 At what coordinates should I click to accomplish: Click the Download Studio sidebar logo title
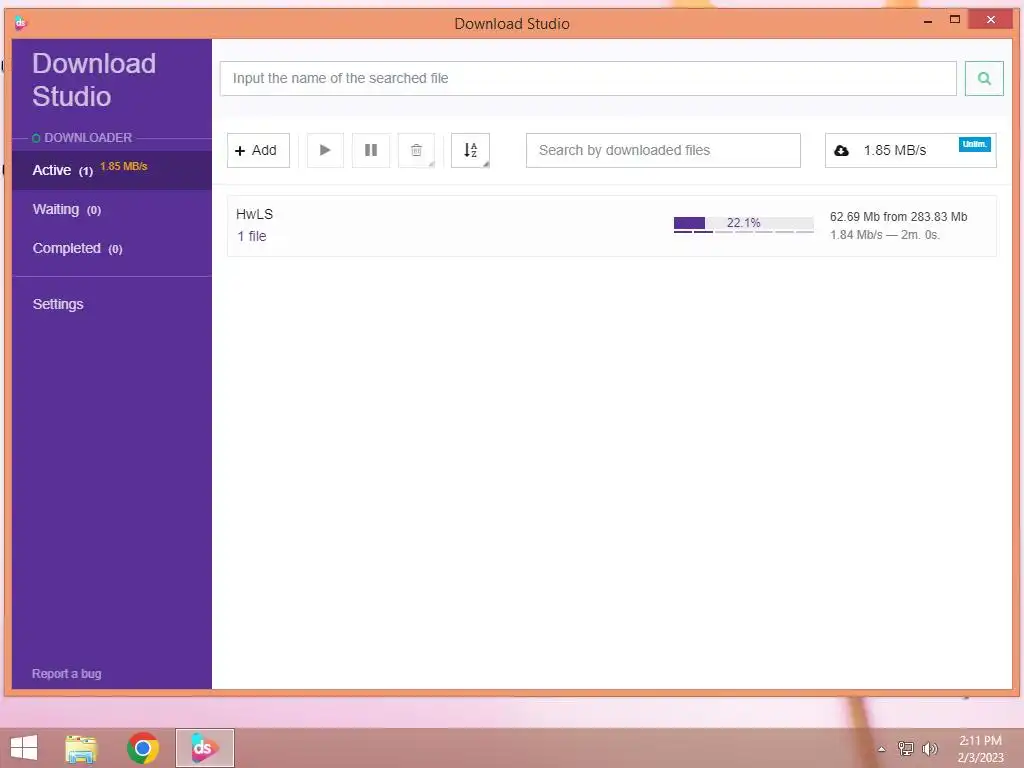click(94, 80)
